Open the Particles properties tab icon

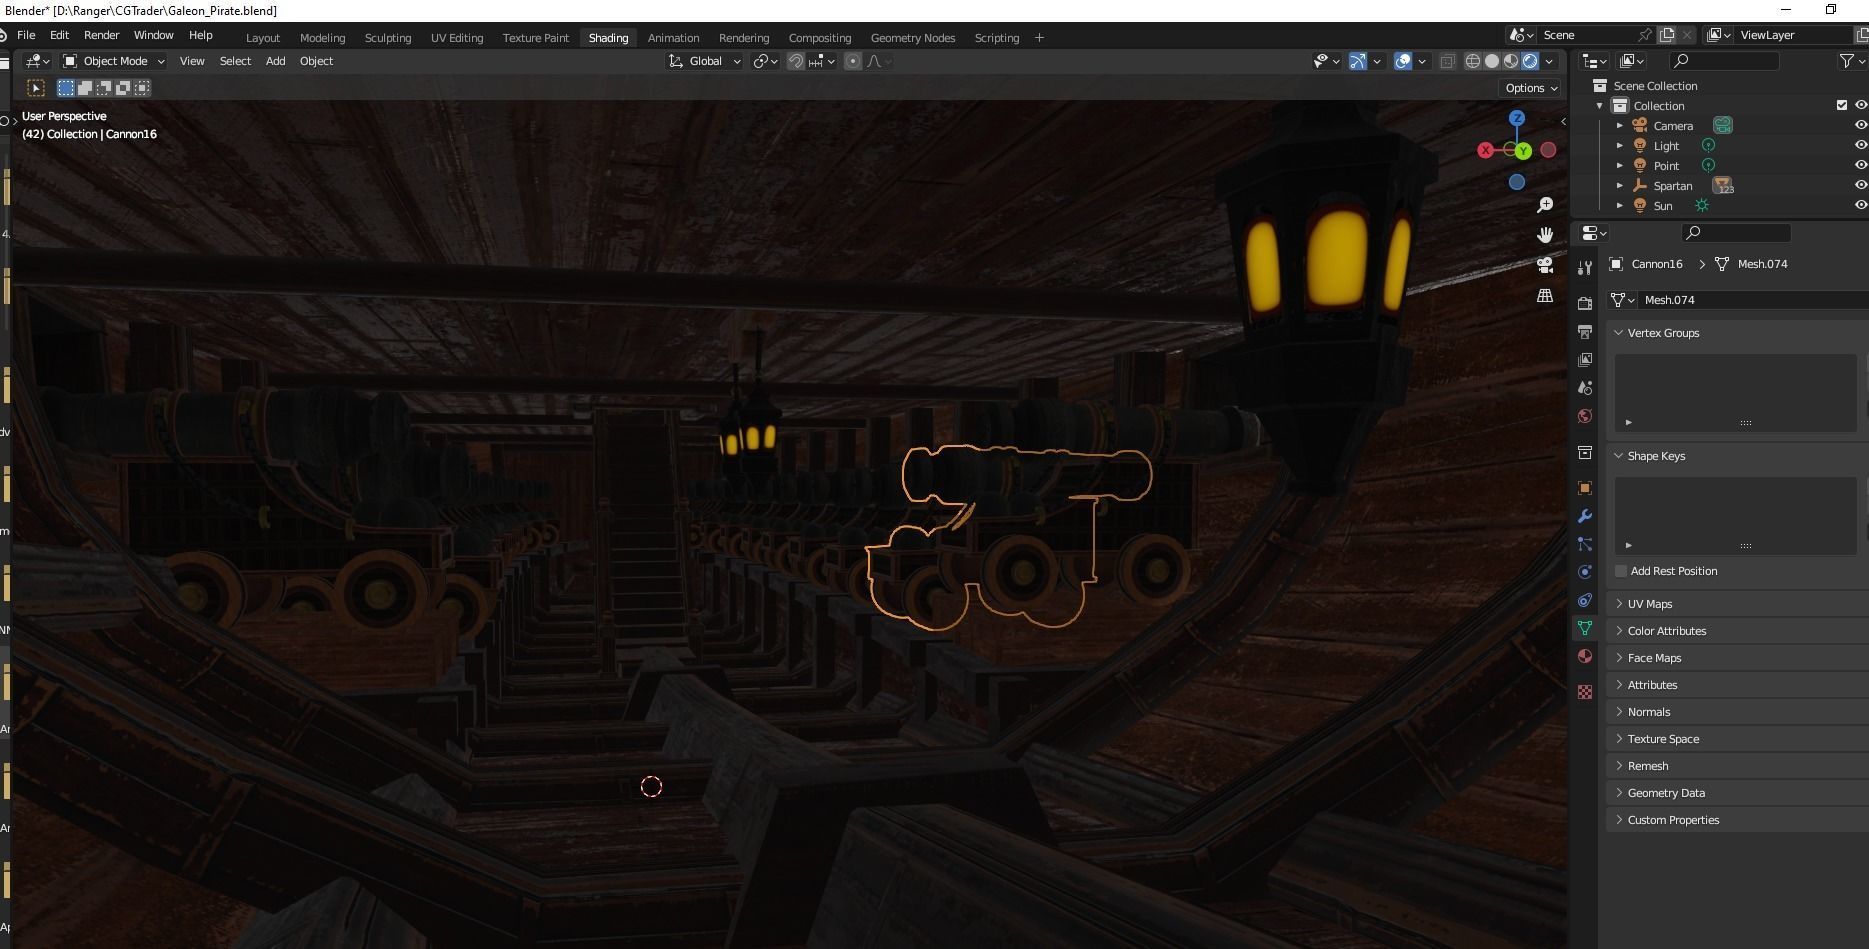[1585, 544]
